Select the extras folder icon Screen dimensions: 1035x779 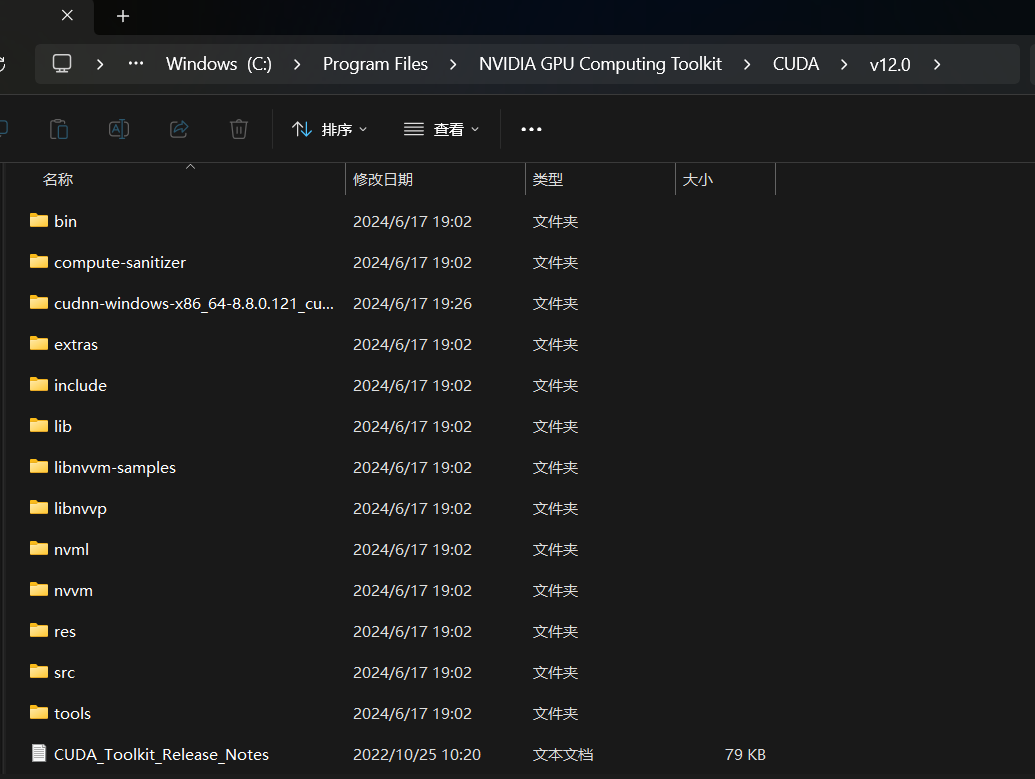coord(39,343)
